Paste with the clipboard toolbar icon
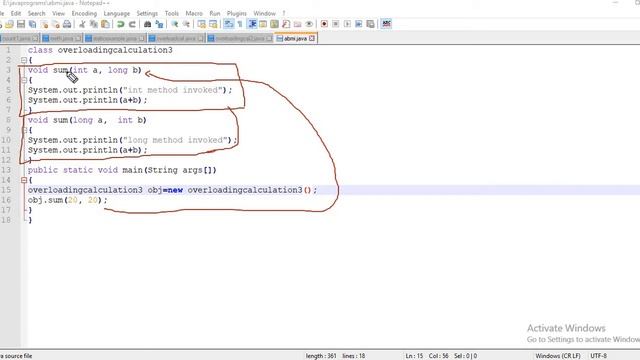640x360 pixels. pyautogui.click(x=105, y=24)
